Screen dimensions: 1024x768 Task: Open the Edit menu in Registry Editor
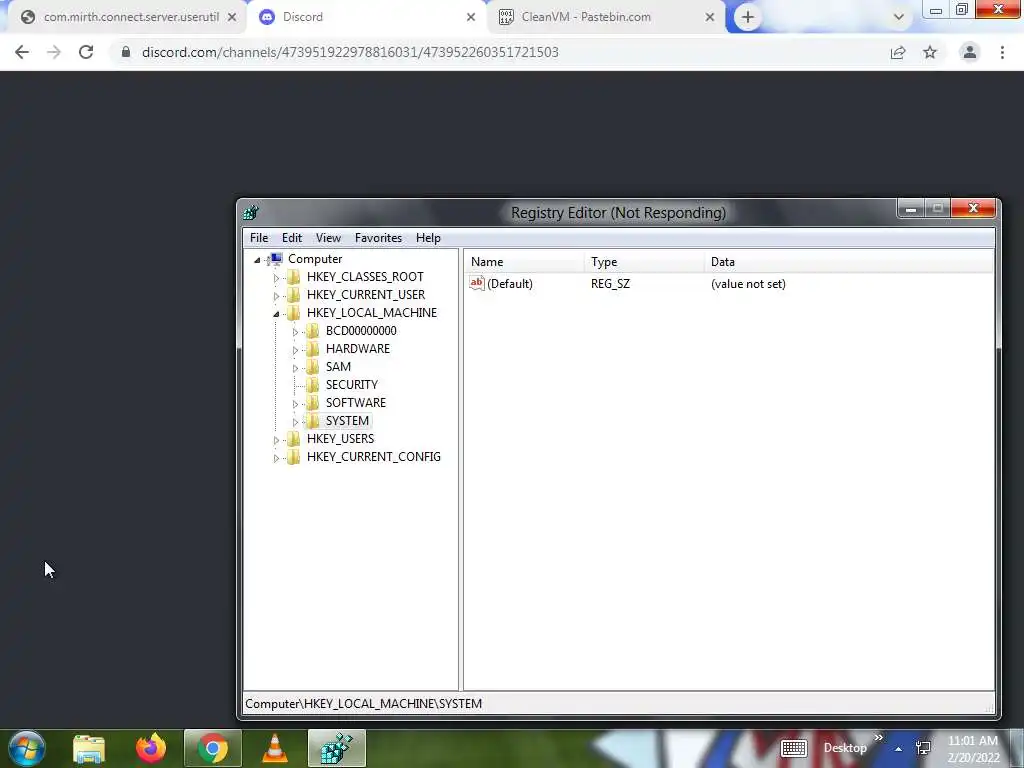[x=291, y=238]
